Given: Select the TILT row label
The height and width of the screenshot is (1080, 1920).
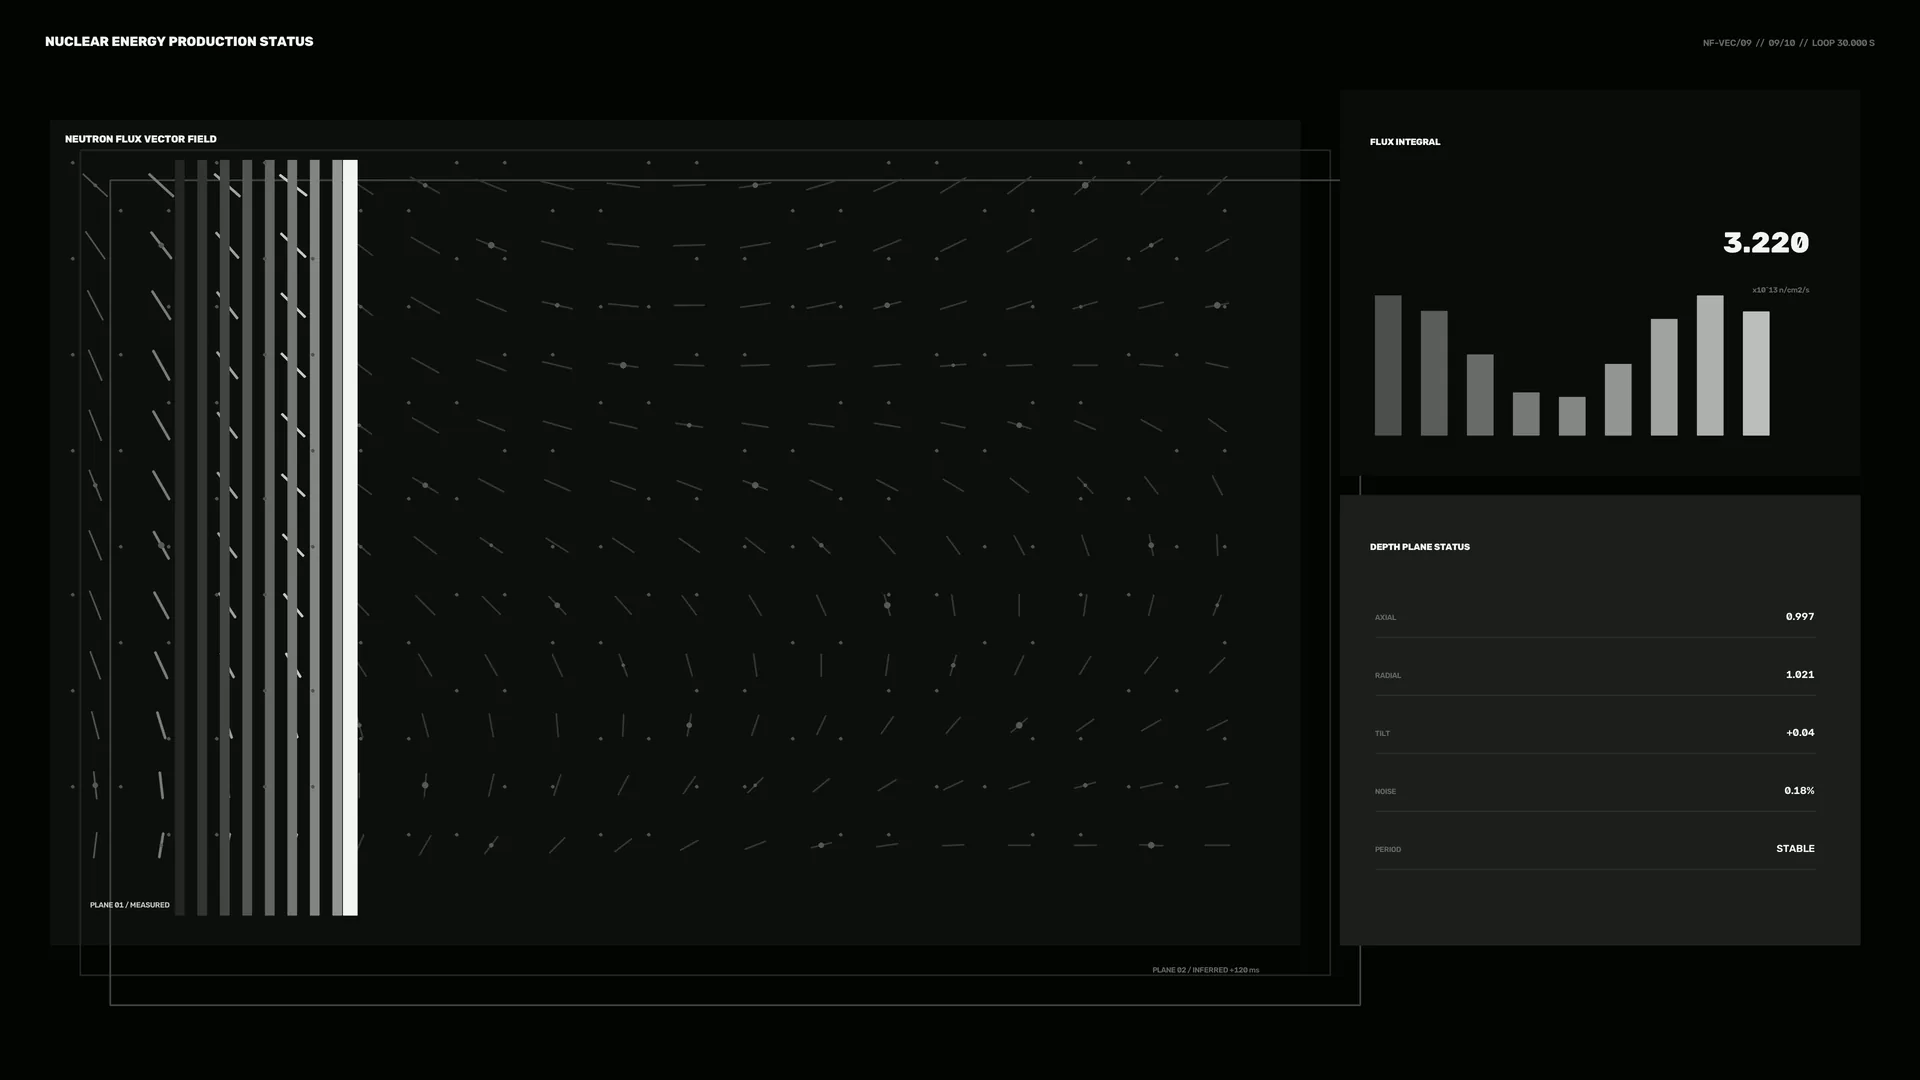Looking at the screenshot, I should pos(1382,734).
